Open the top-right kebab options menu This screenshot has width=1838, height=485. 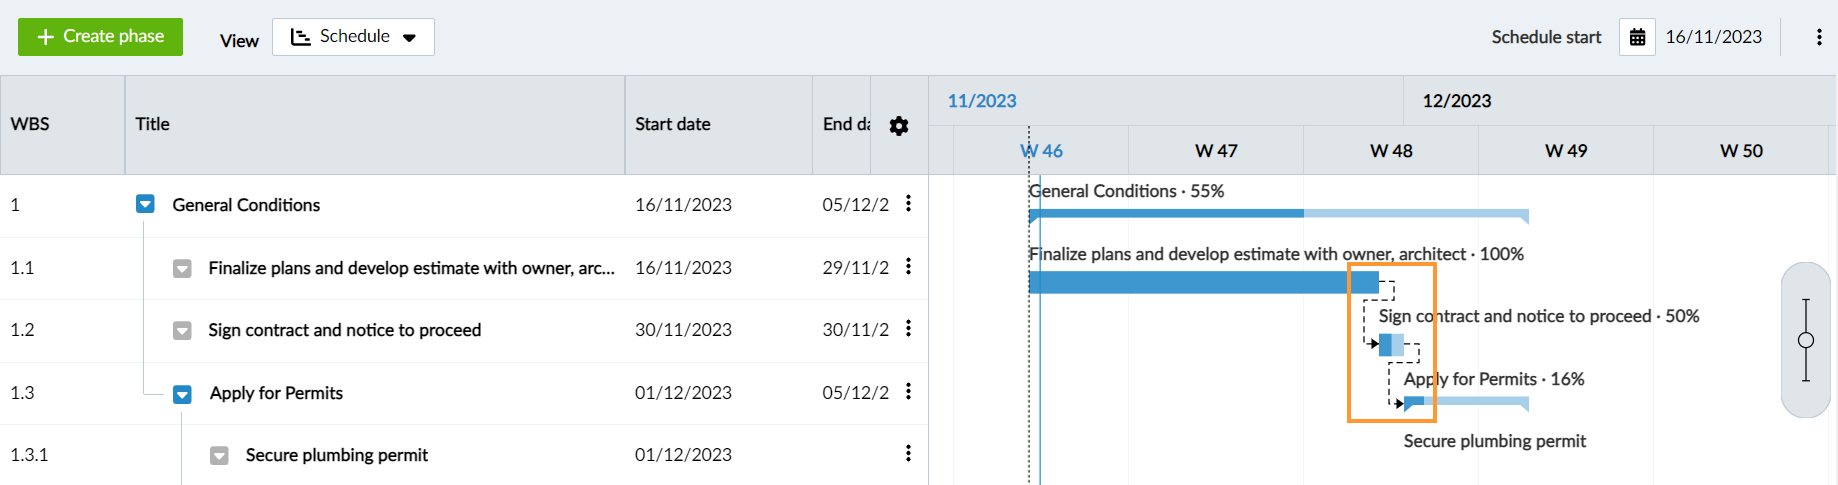(1818, 37)
